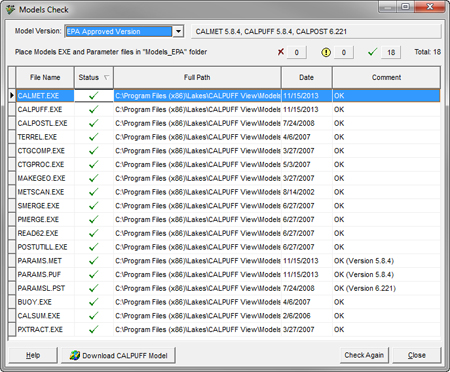Click the yellow warning count icon
The width and height of the screenshot is (450, 372).
pyautogui.click(x=326, y=52)
